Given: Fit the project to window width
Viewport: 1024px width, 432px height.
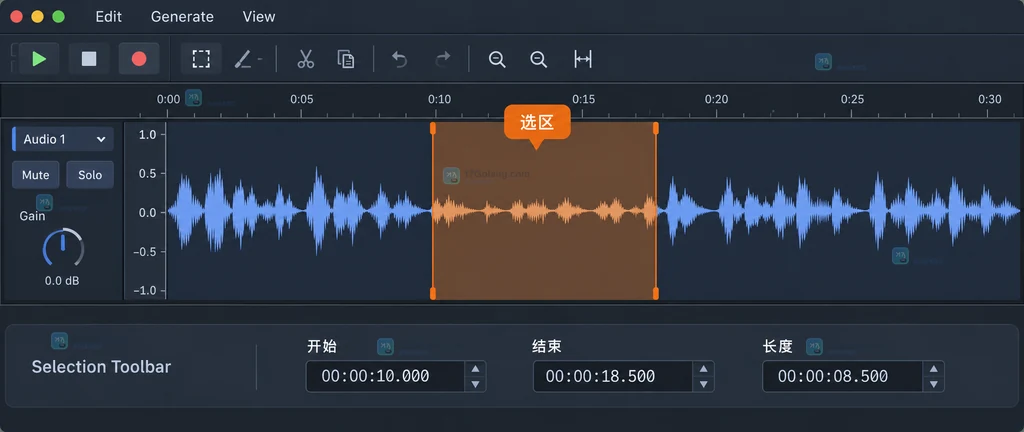Looking at the screenshot, I should (x=583, y=59).
